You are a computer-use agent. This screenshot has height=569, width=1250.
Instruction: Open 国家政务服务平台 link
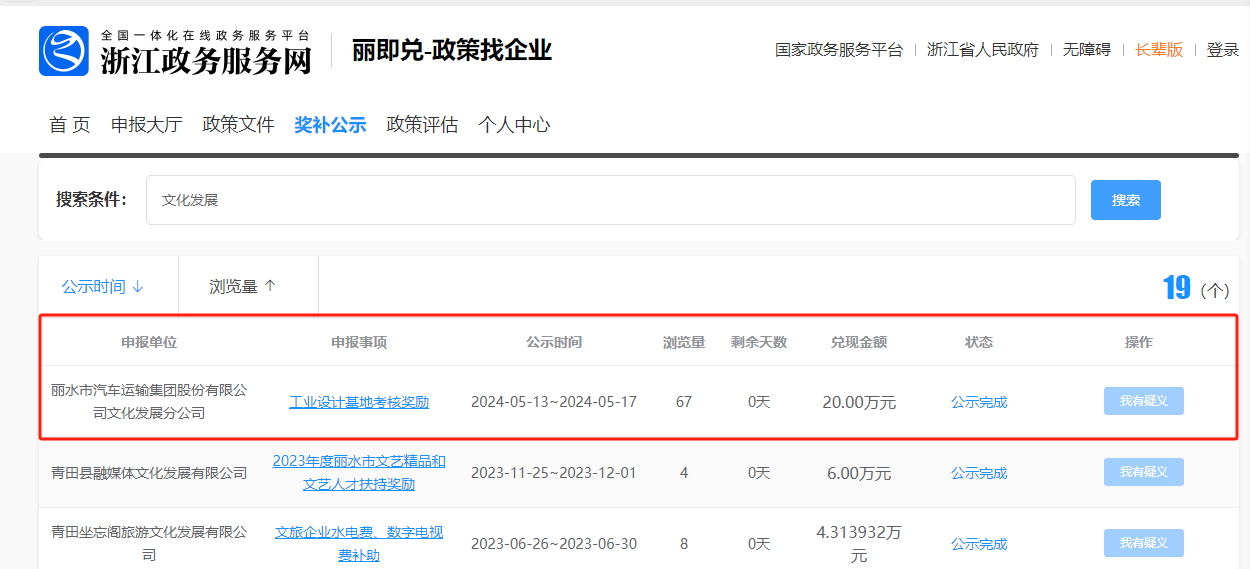click(838, 50)
